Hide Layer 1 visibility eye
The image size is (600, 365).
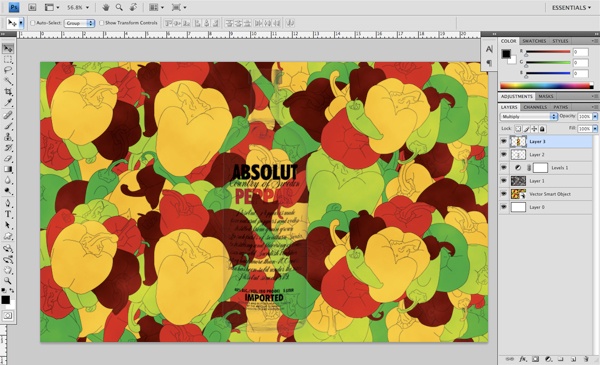[x=504, y=181]
